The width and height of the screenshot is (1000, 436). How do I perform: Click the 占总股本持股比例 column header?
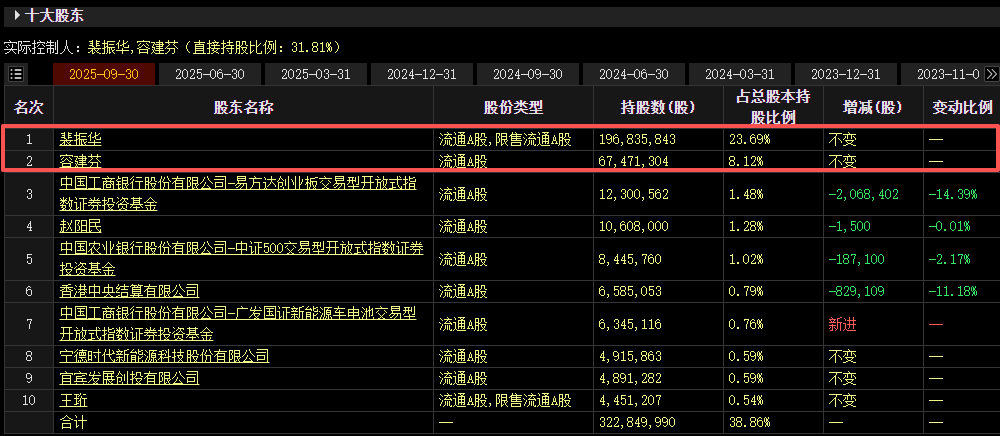click(x=773, y=107)
